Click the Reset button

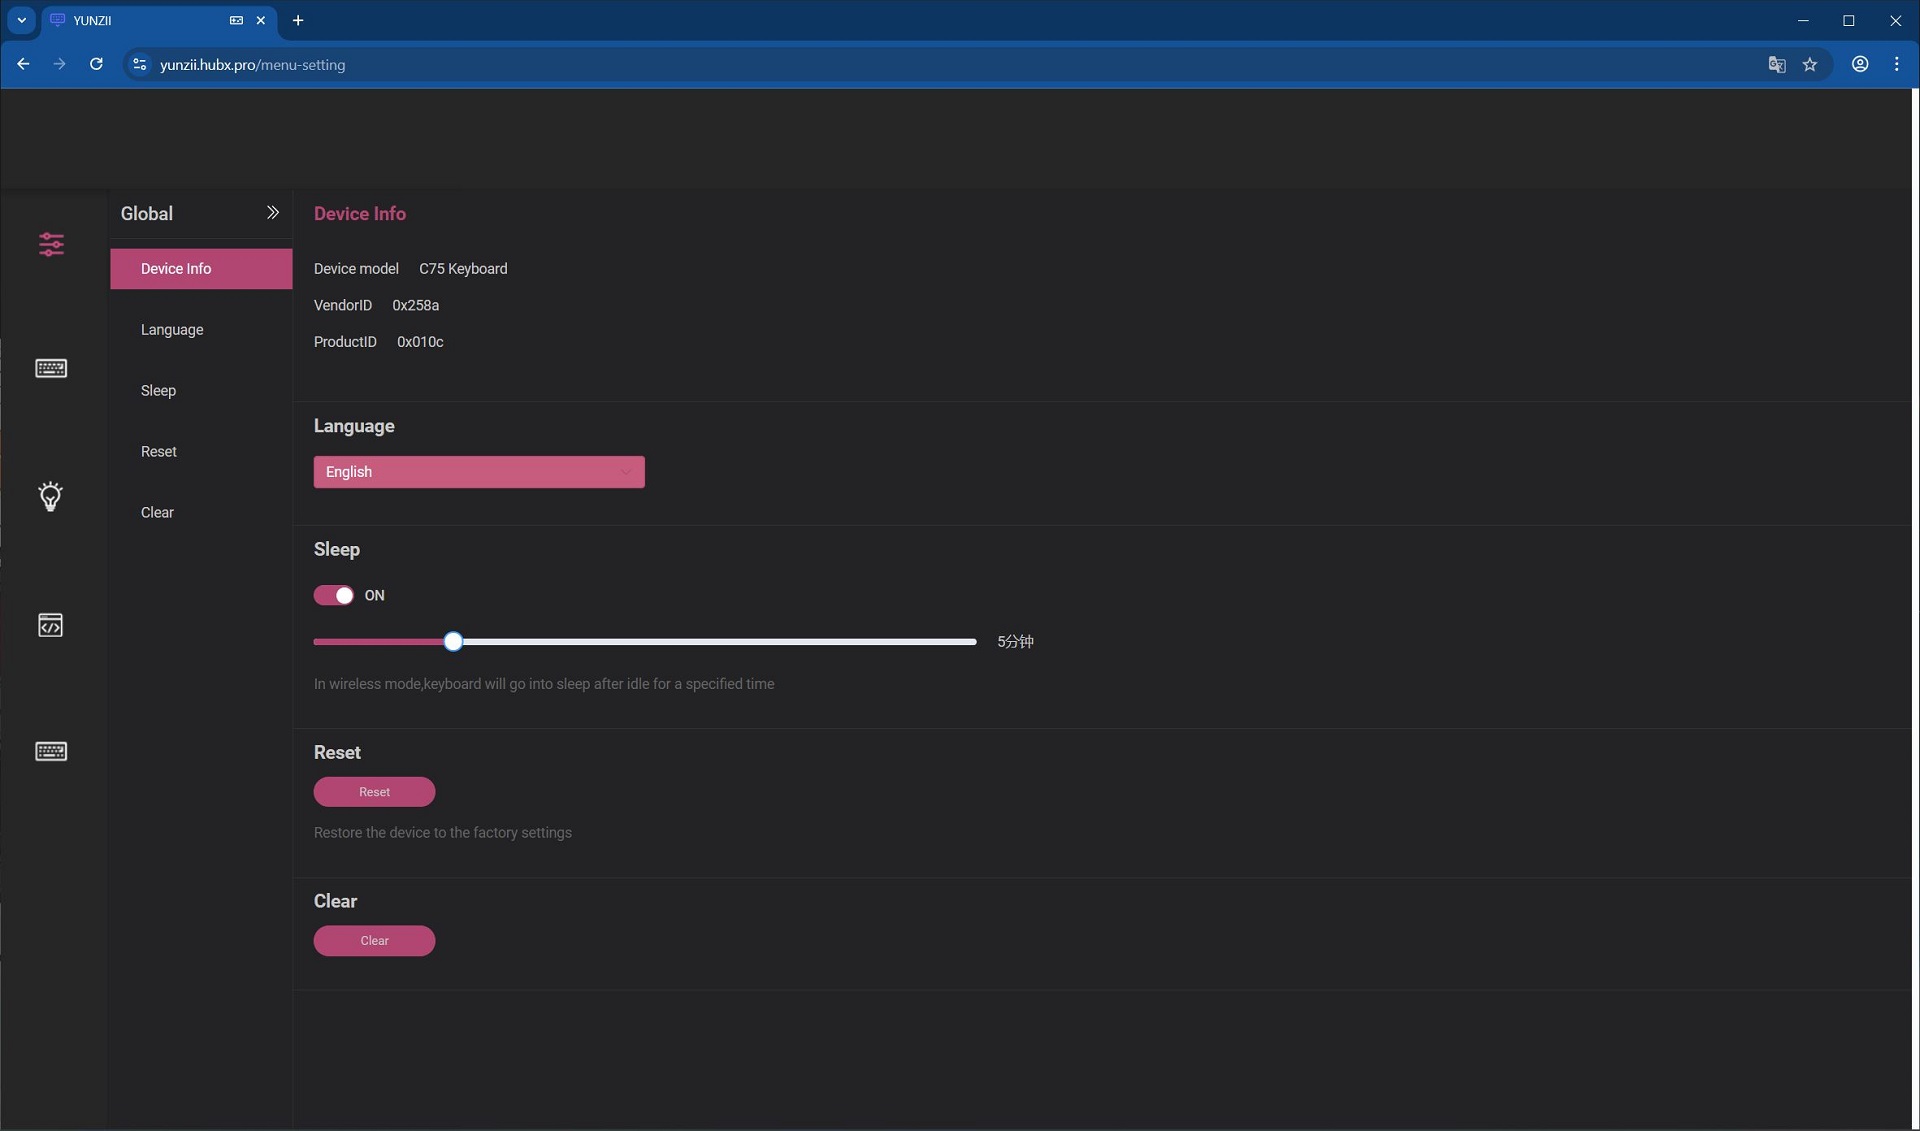(x=374, y=792)
